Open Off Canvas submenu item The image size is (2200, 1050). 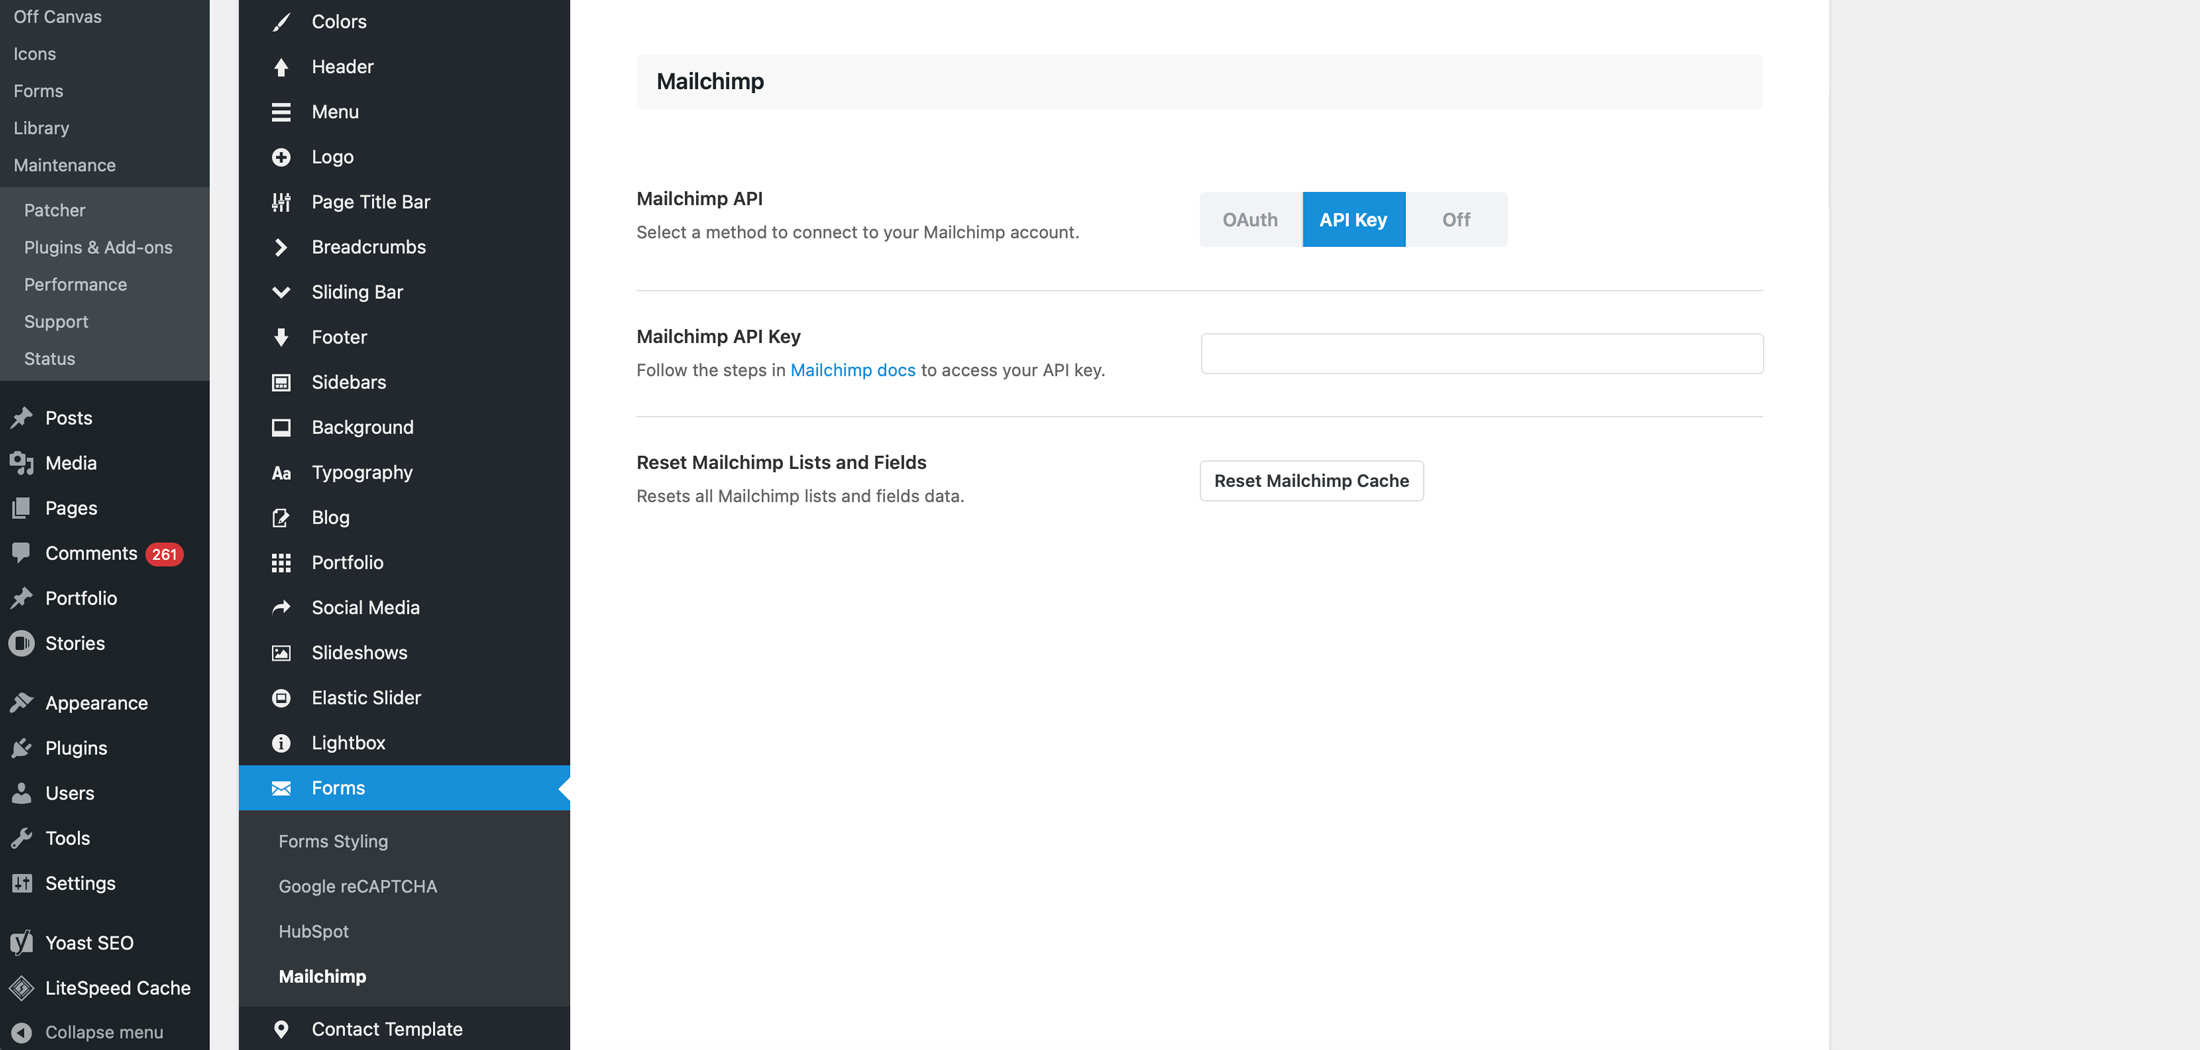tap(57, 16)
